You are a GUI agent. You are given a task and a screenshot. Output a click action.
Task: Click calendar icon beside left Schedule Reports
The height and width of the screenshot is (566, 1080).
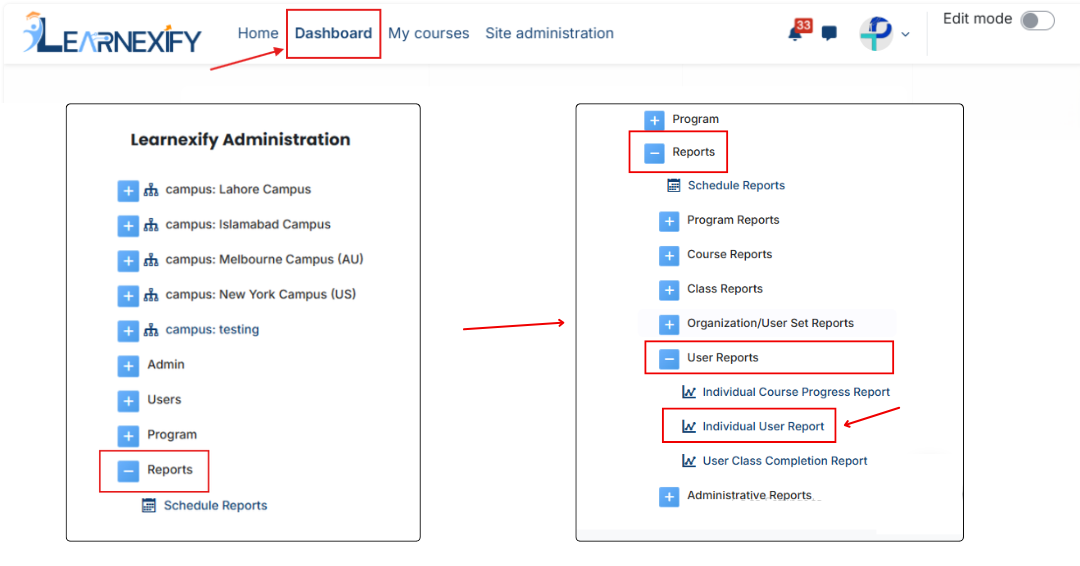[149, 505]
